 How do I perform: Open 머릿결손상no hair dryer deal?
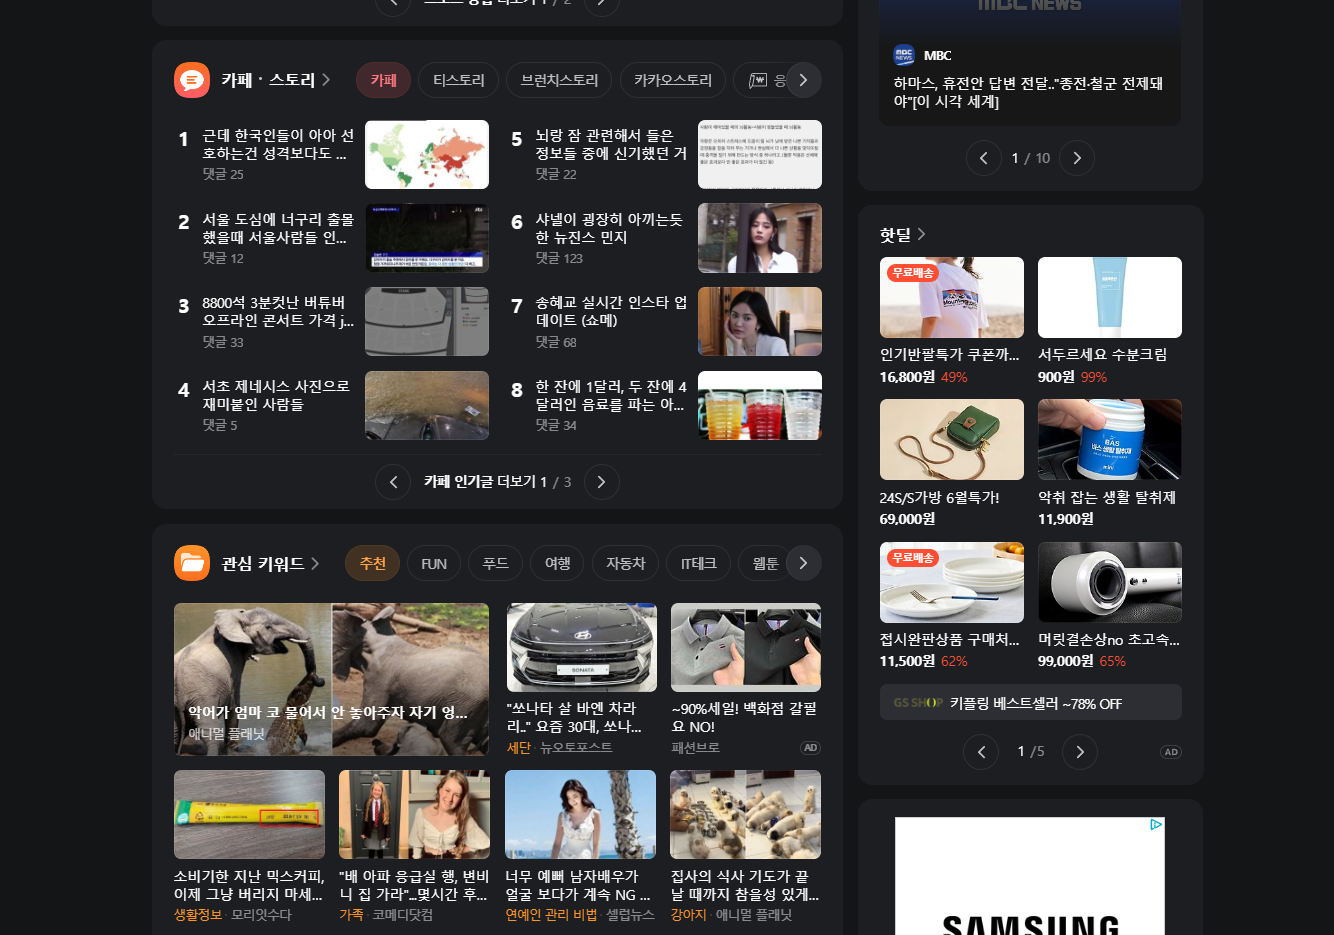click(1110, 582)
